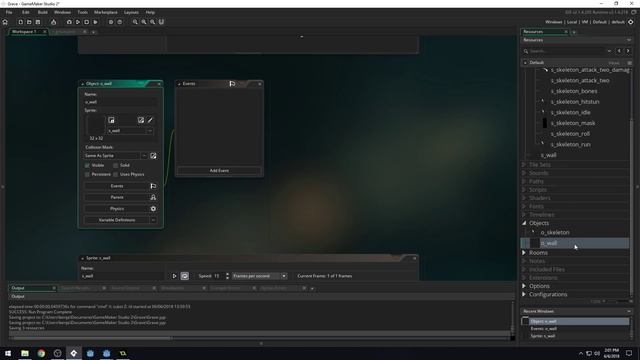640x360 pixels.
Task: Open Game Options icon in toolbar
Action: 111,22
